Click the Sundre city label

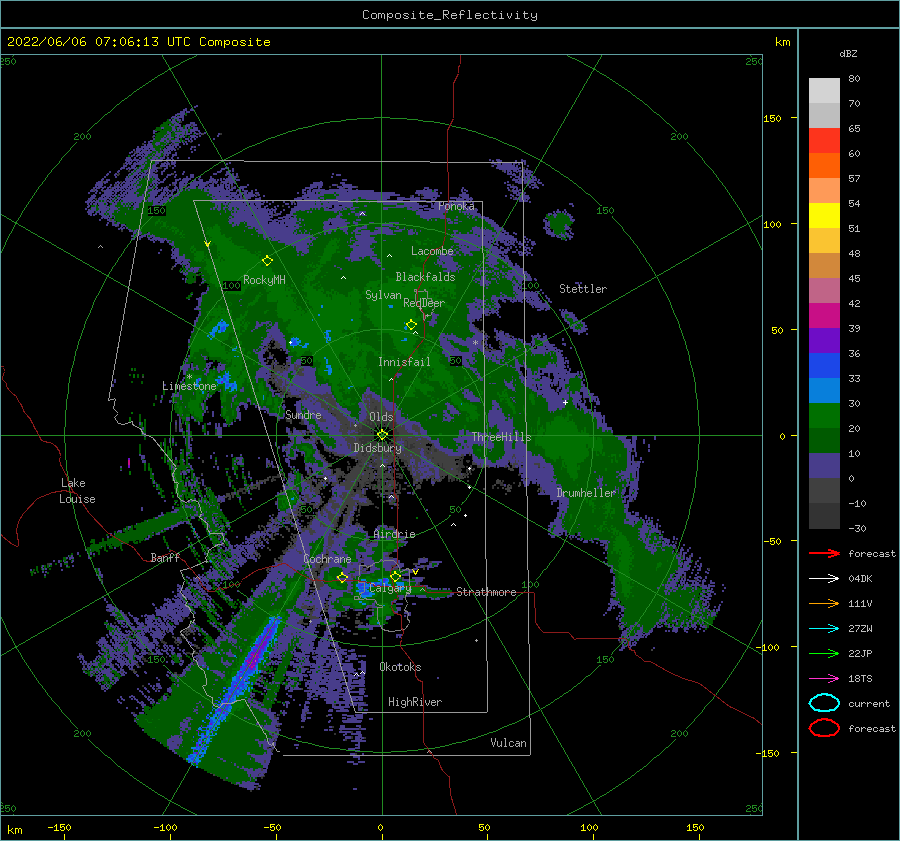(x=303, y=414)
